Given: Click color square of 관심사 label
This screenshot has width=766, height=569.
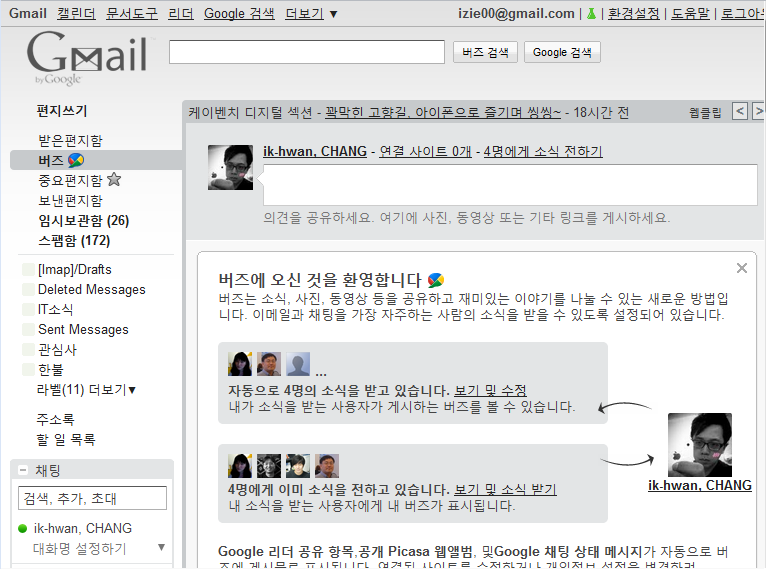Looking at the screenshot, I should click(x=28, y=350).
